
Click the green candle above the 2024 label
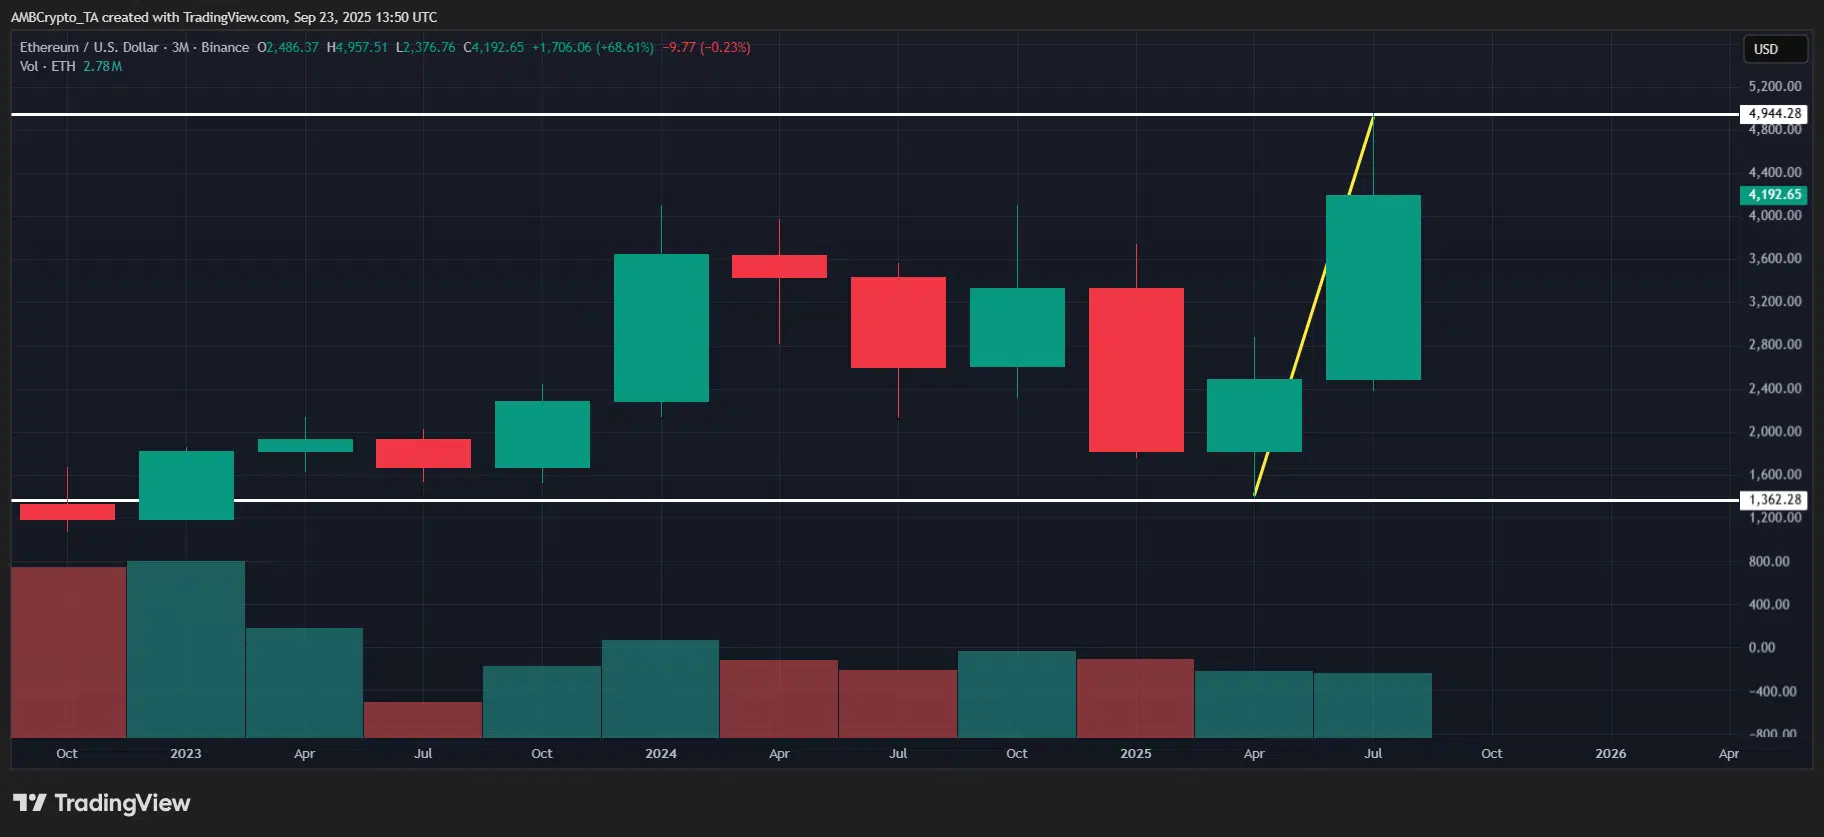pos(661,328)
